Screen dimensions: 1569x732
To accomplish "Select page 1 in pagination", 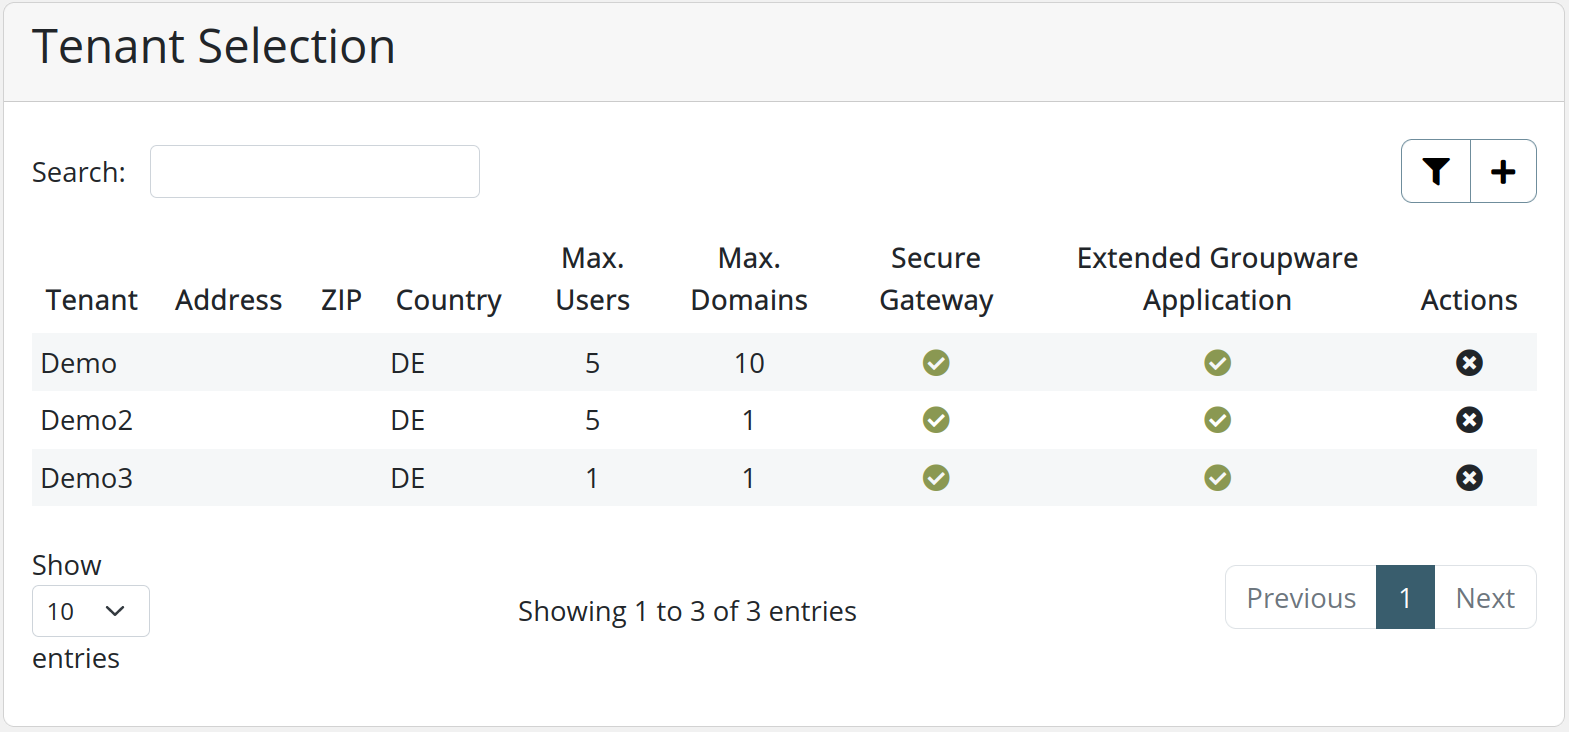I will 1405,598.
